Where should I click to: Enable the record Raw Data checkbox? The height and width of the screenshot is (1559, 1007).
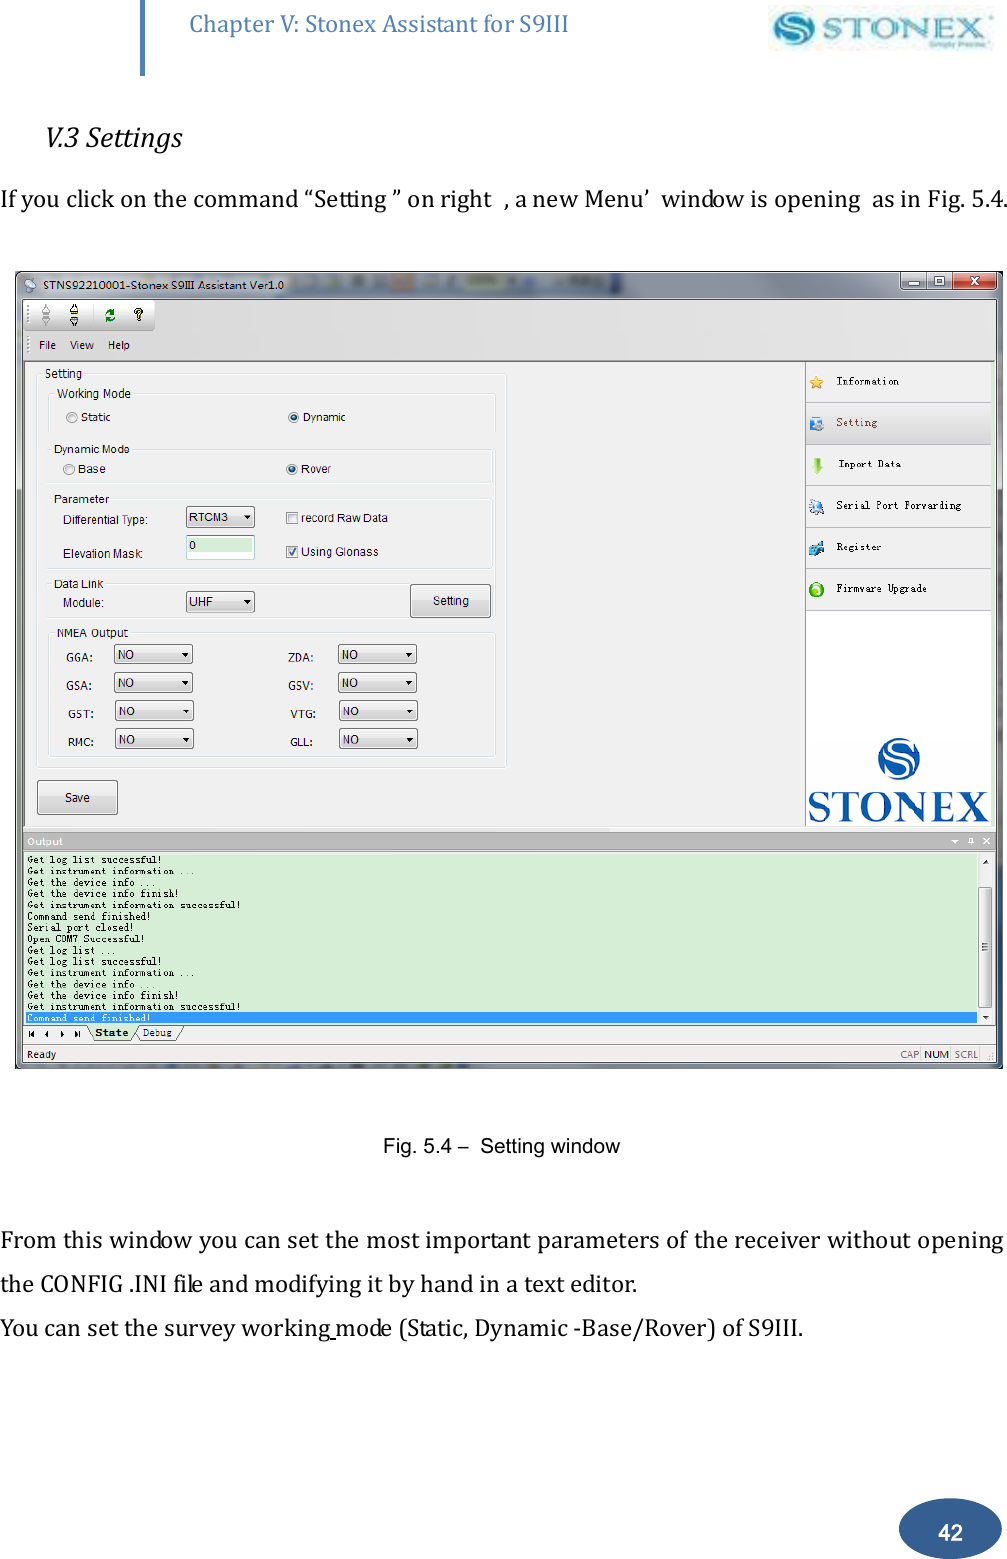pyautogui.click(x=292, y=517)
